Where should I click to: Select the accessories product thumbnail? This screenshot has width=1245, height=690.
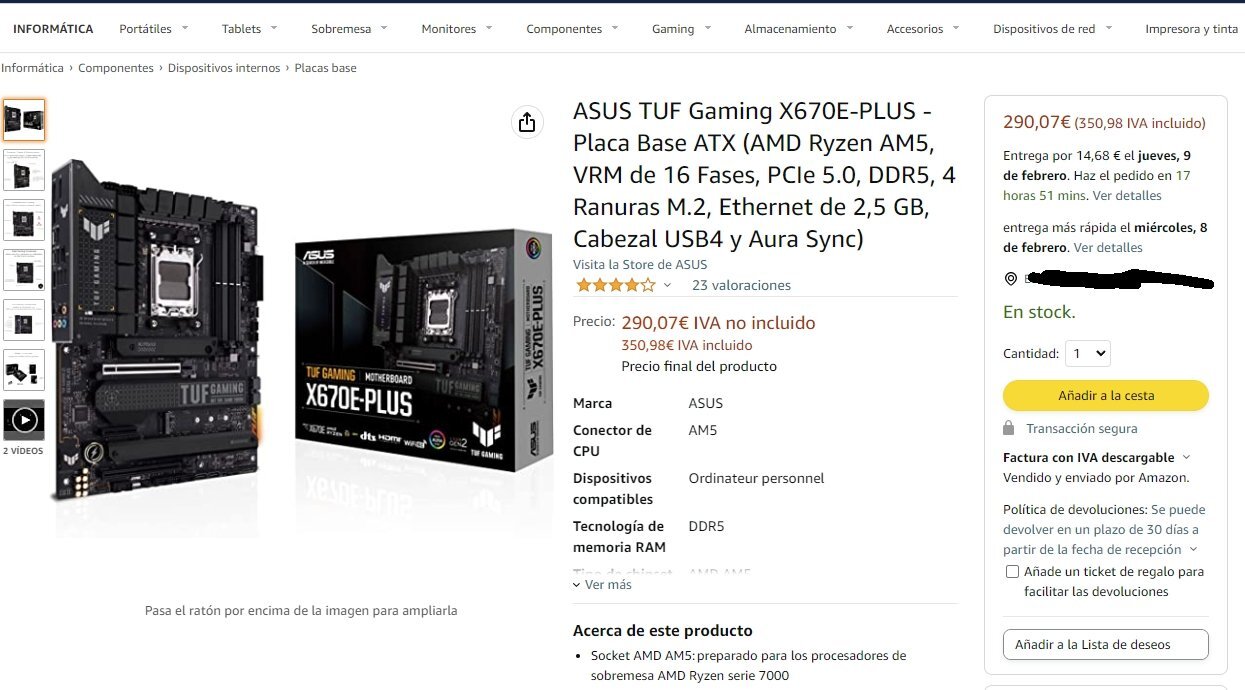click(24, 370)
